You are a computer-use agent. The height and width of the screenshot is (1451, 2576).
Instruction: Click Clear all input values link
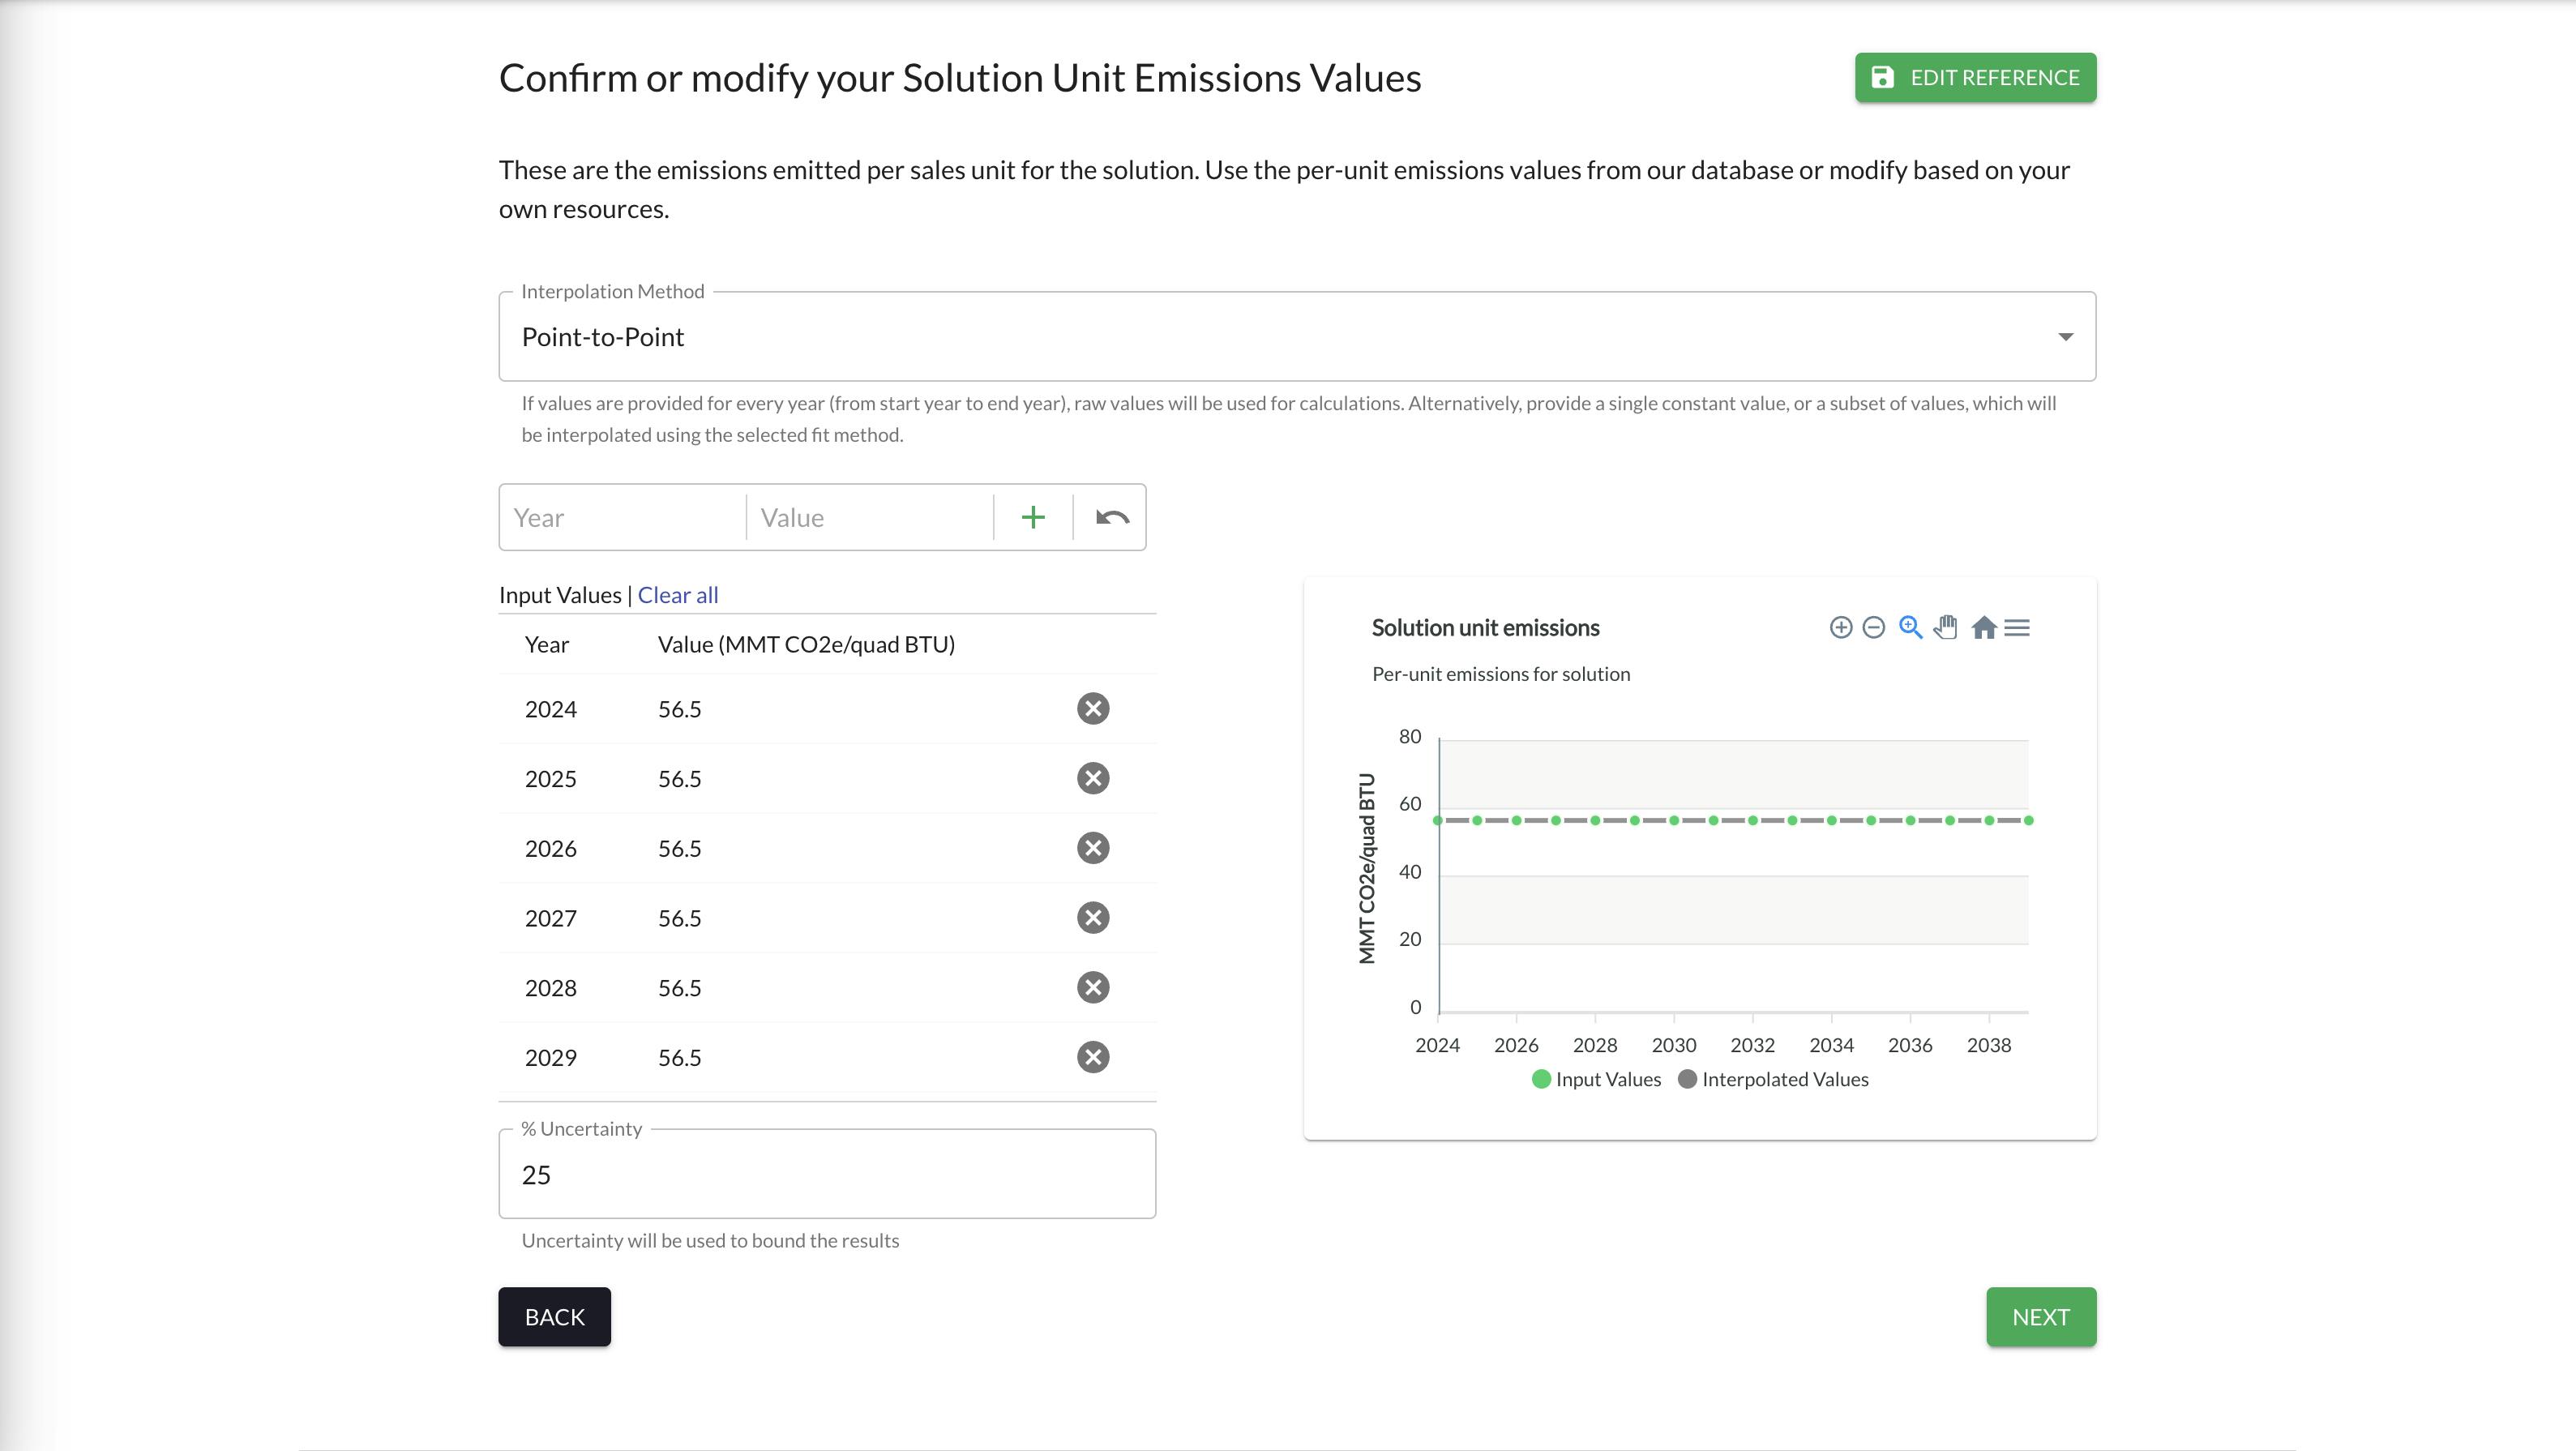pyautogui.click(x=678, y=593)
